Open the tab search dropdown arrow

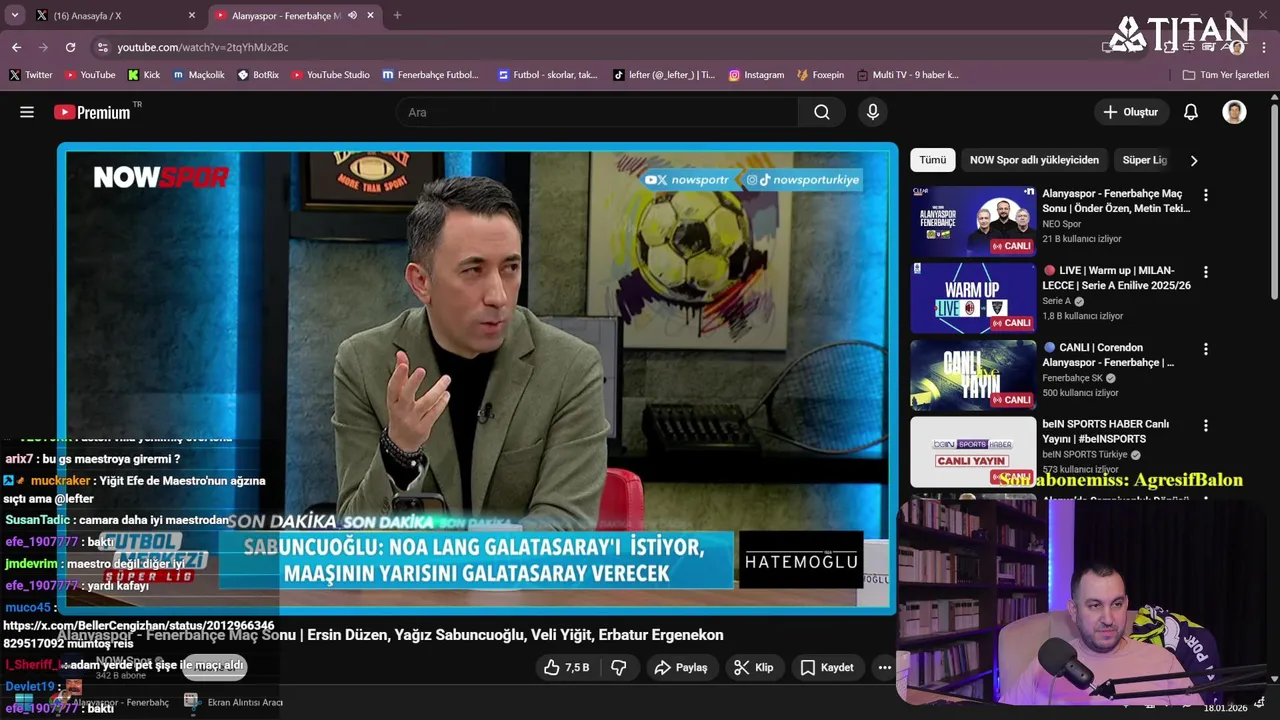tap(14, 15)
